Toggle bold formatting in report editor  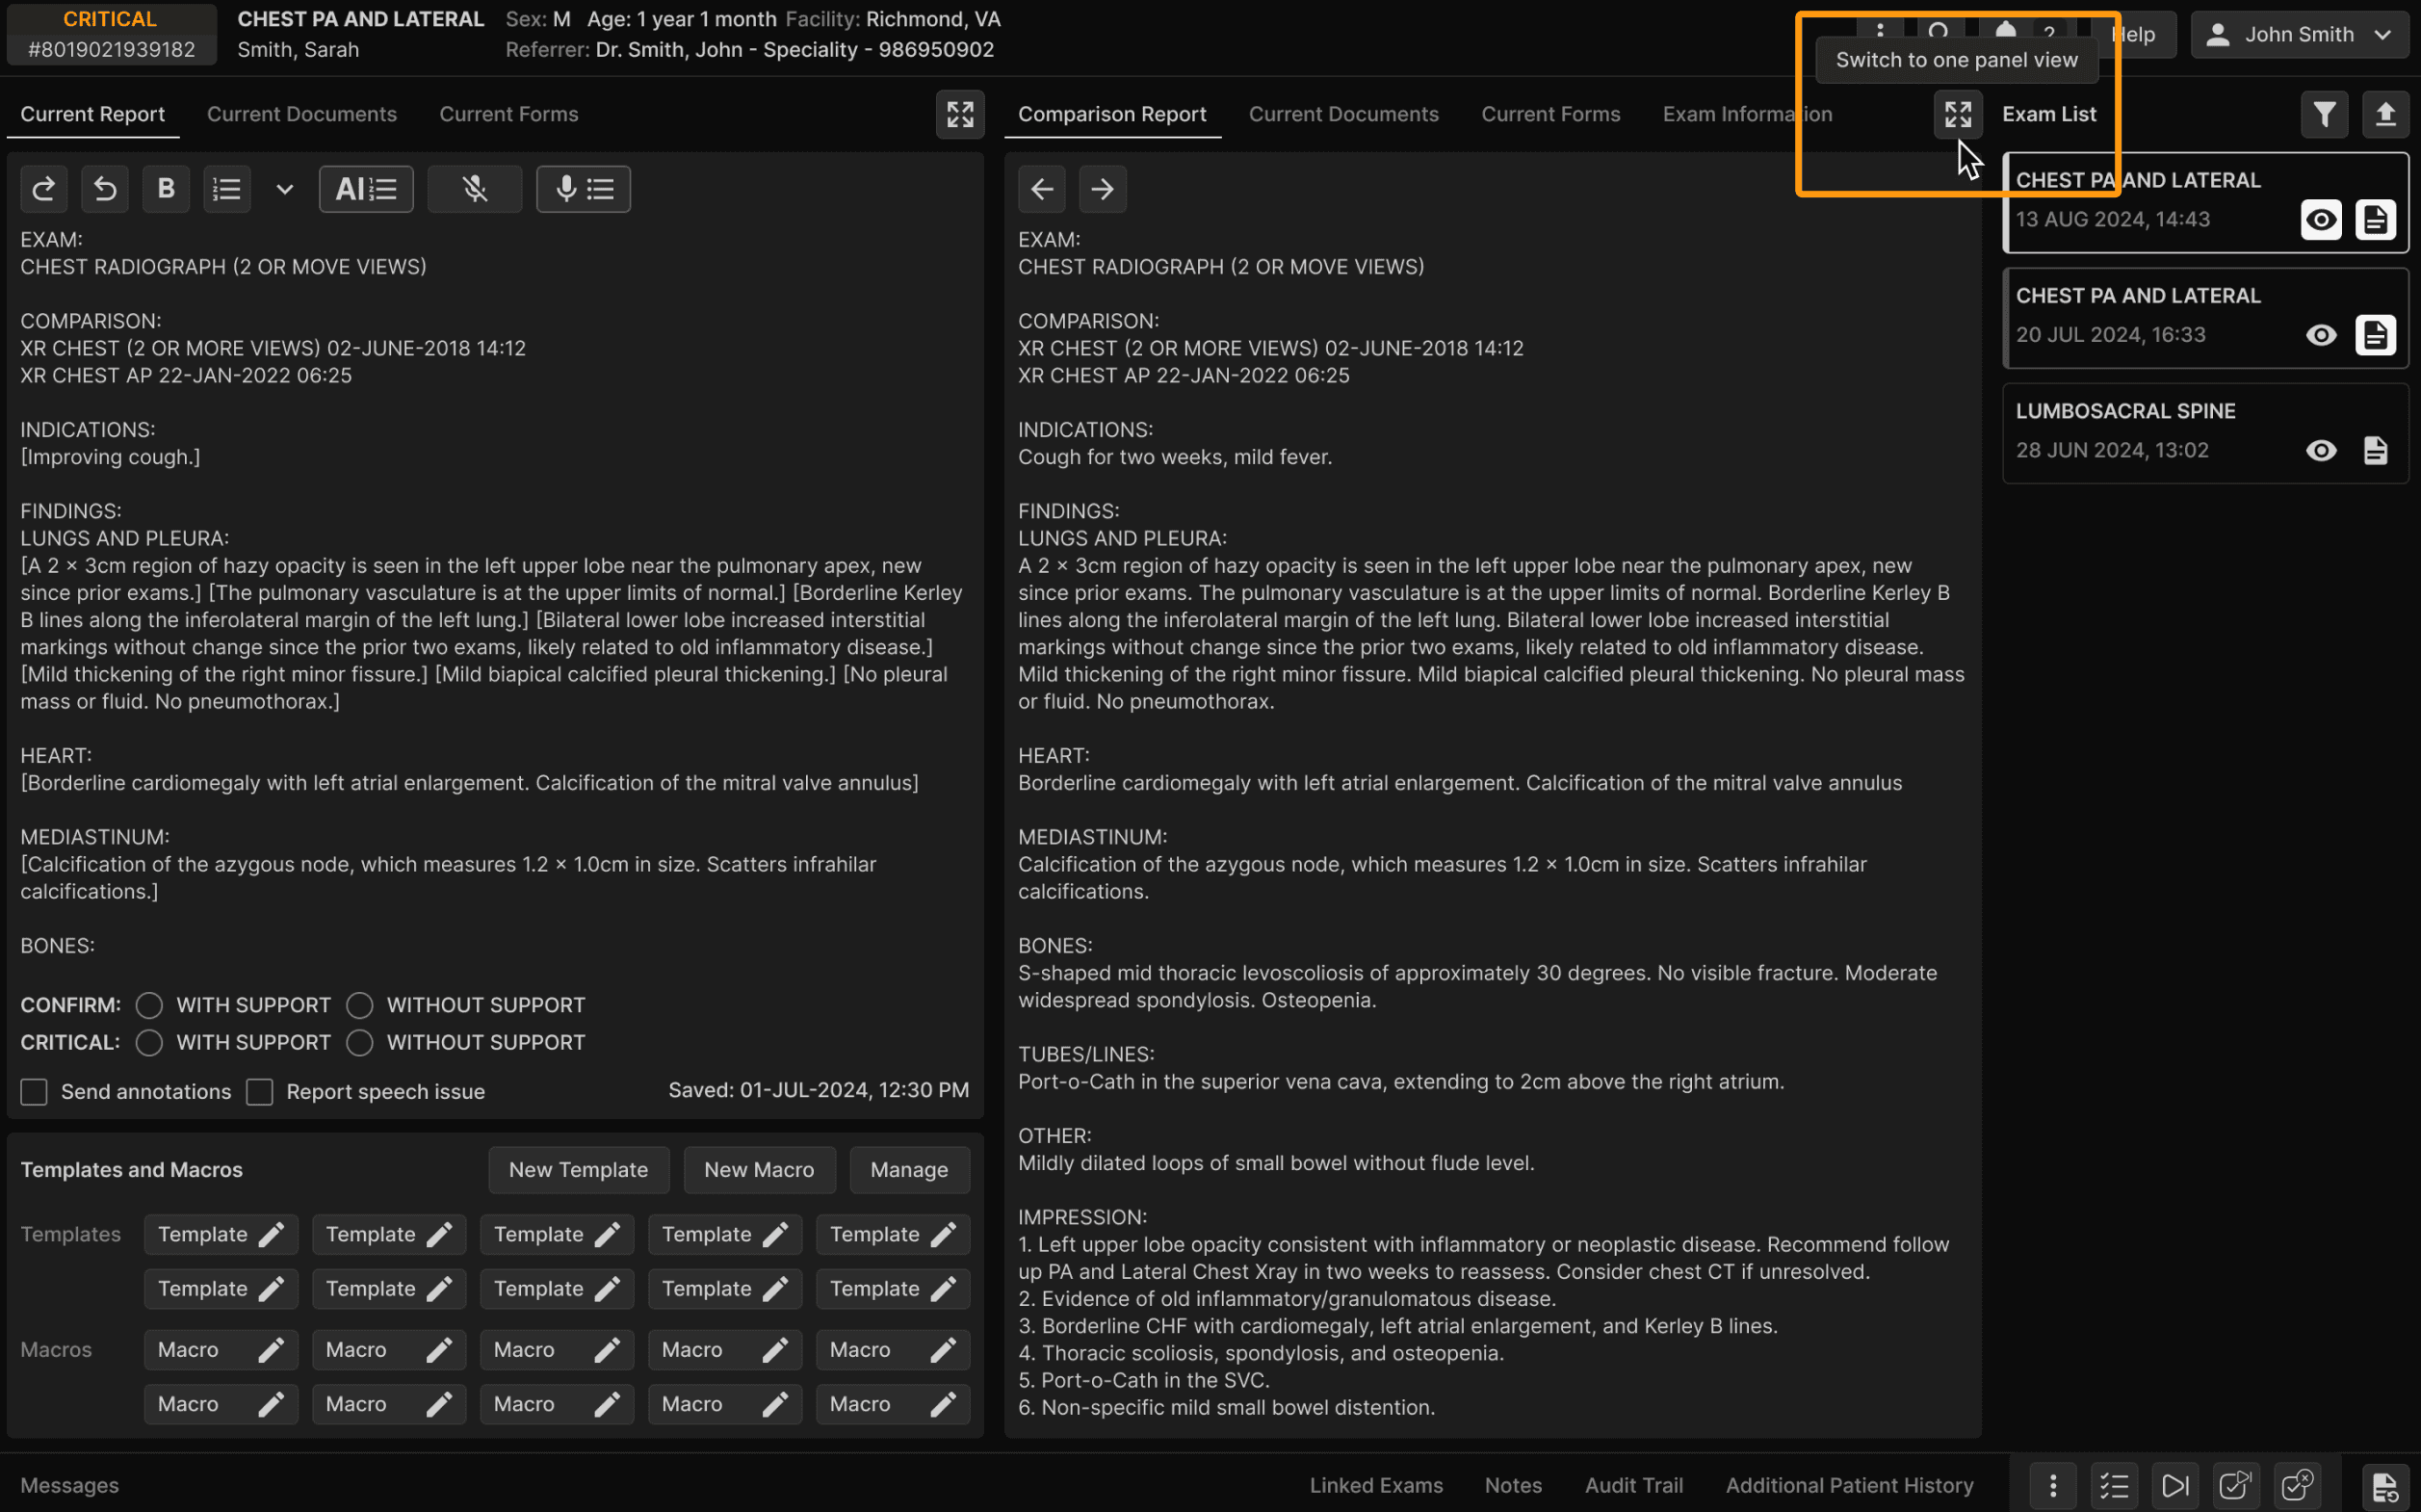click(166, 189)
